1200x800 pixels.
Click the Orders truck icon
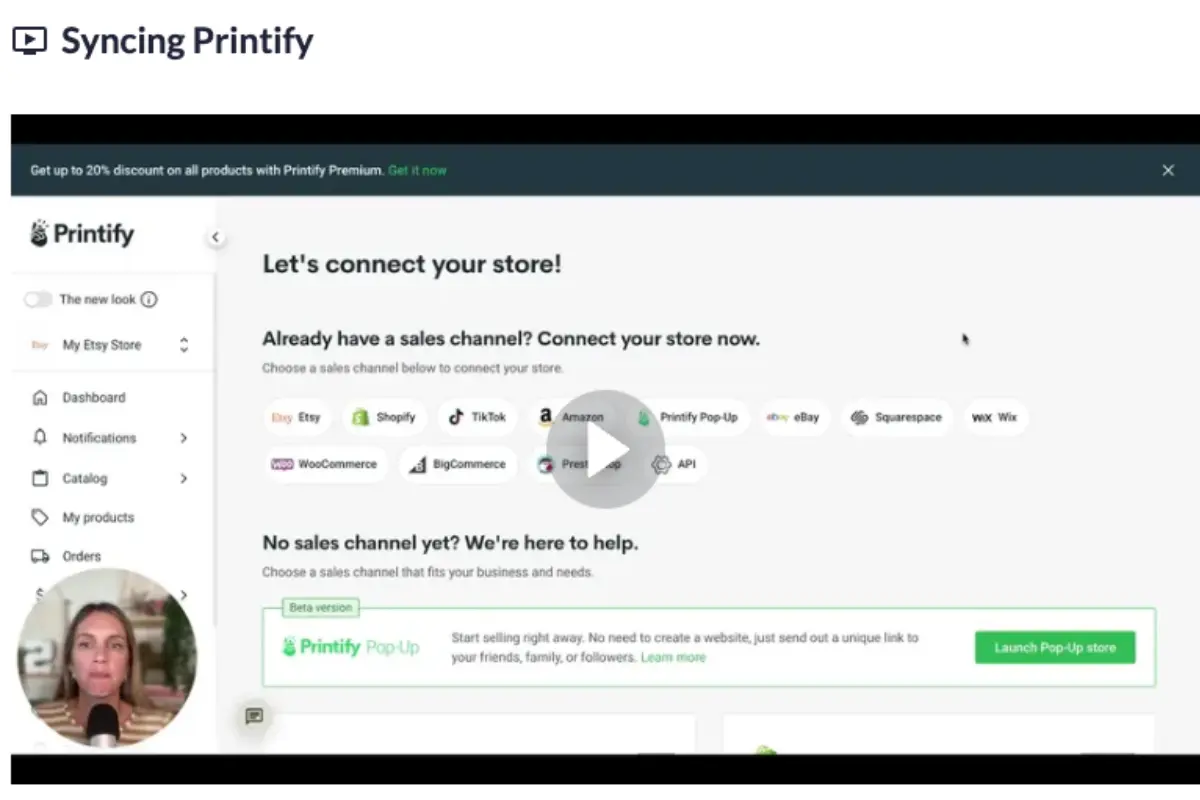point(40,556)
